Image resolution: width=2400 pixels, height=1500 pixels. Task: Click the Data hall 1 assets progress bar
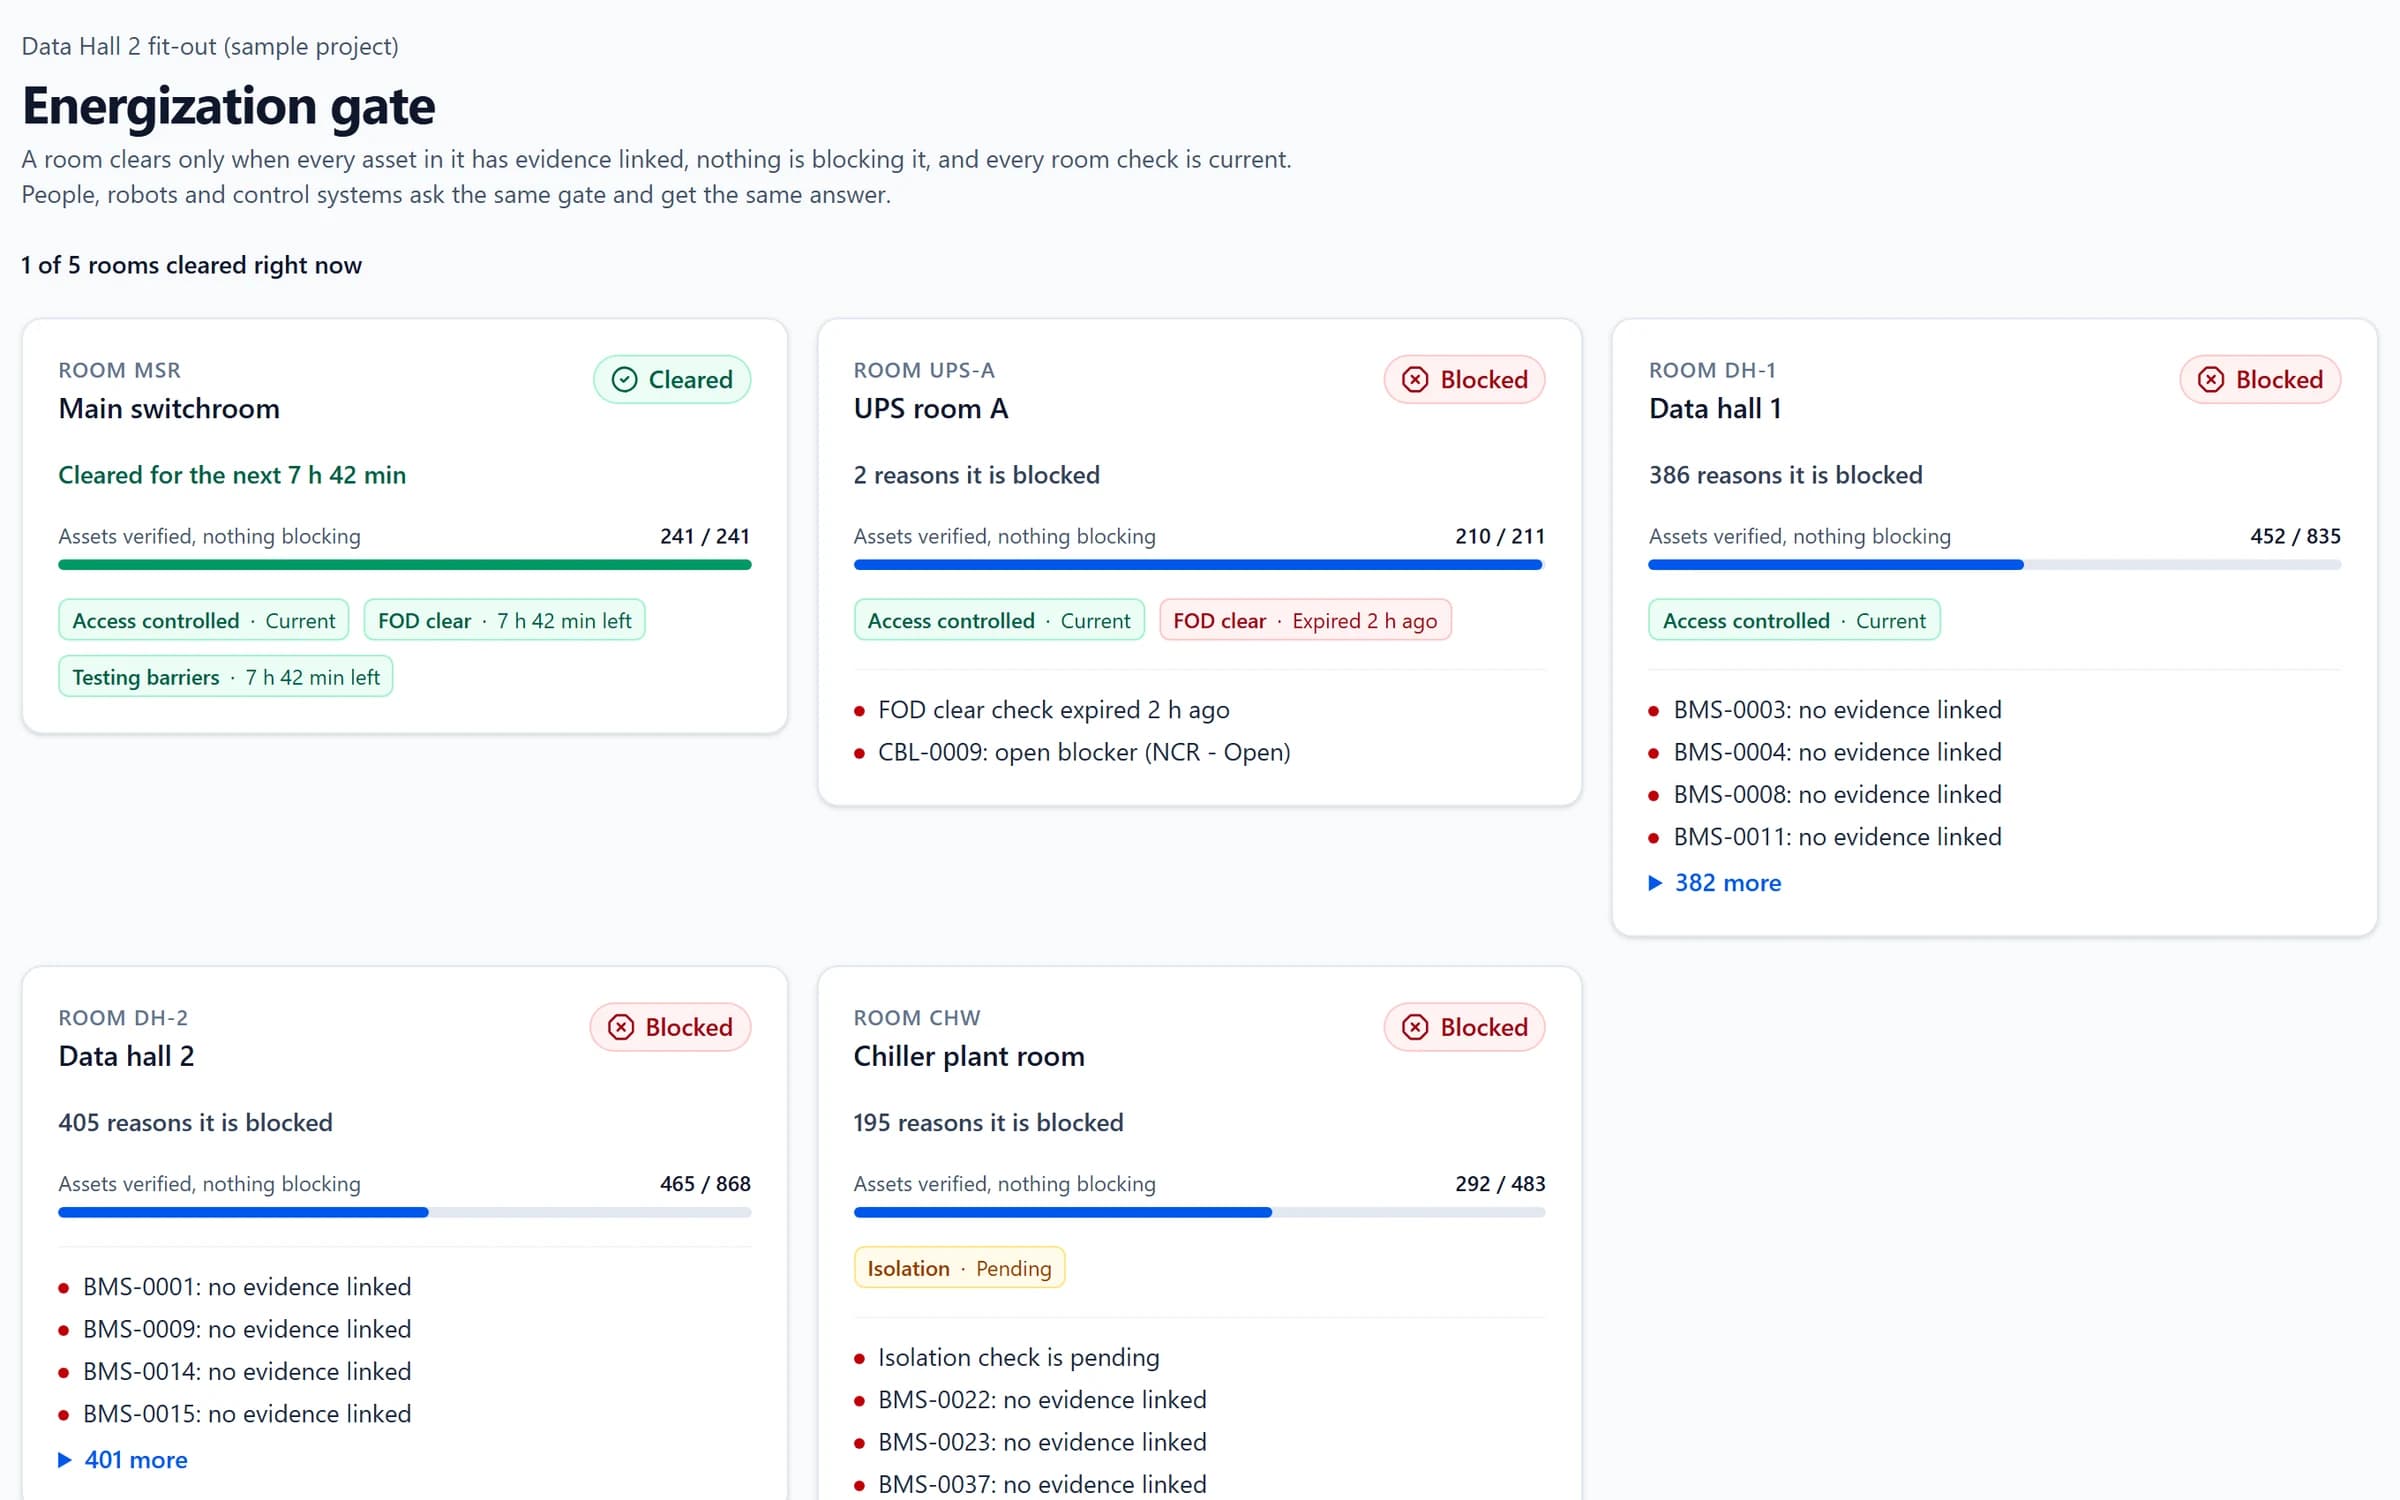[1995, 565]
